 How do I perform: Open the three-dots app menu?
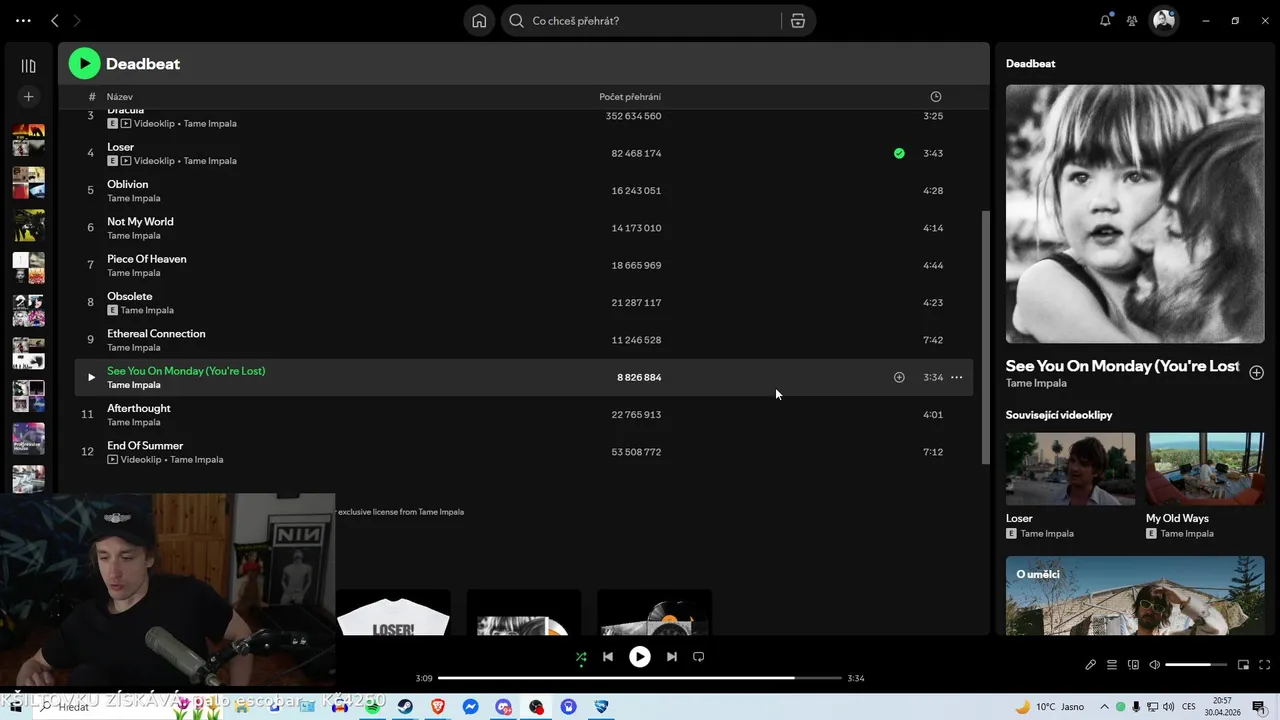coord(23,20)
